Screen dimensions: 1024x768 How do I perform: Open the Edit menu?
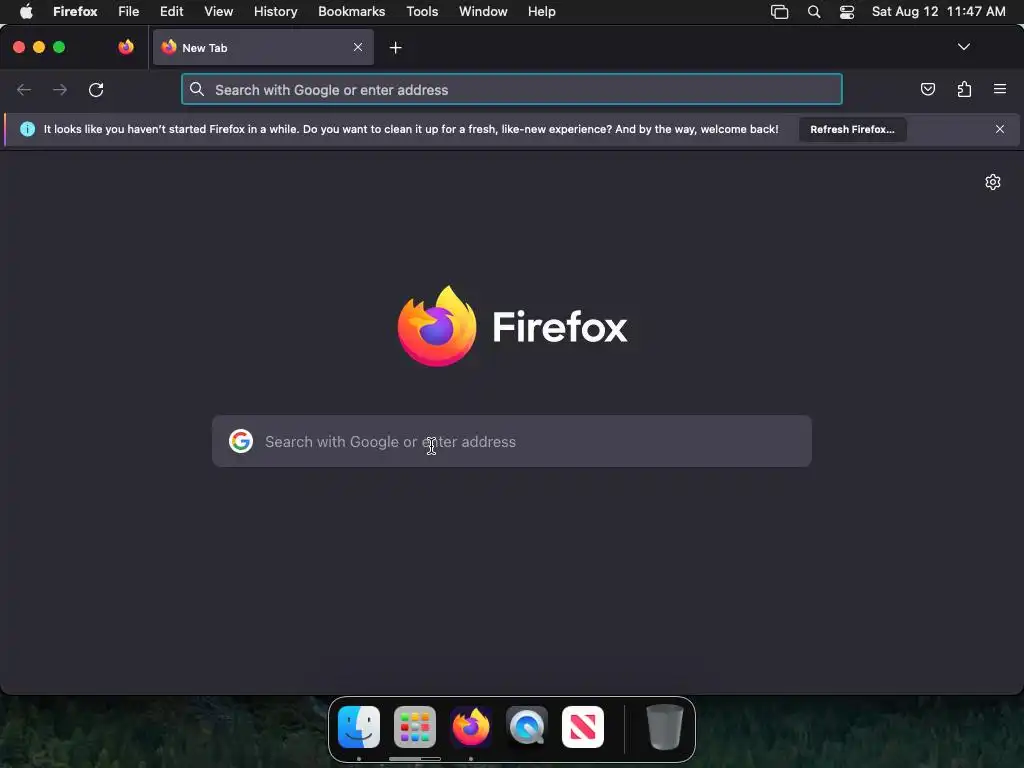coord(171,12)
